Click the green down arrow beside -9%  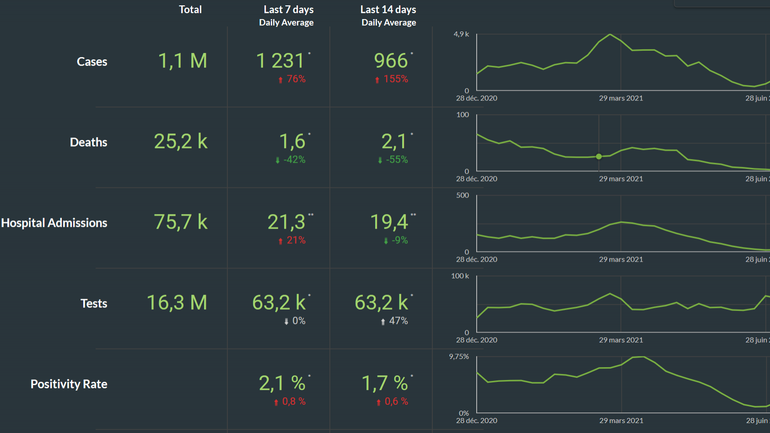(x=383, y=241)
